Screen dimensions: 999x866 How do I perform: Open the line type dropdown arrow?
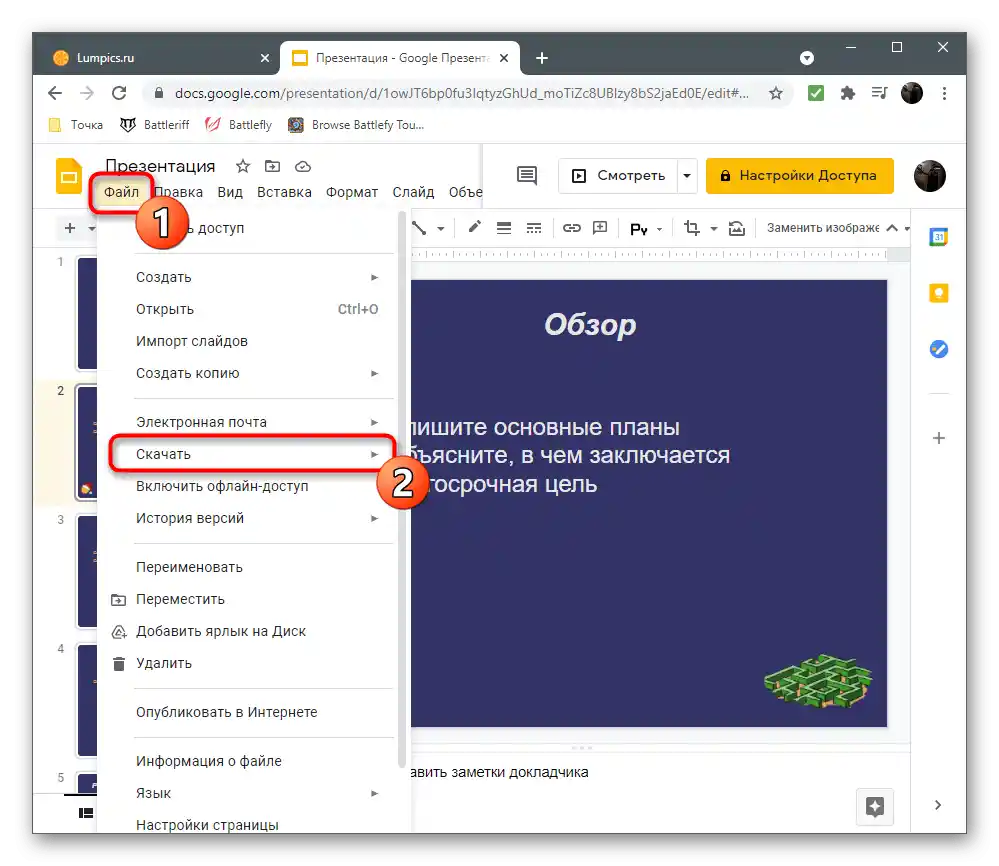click(x=440, y=228)
